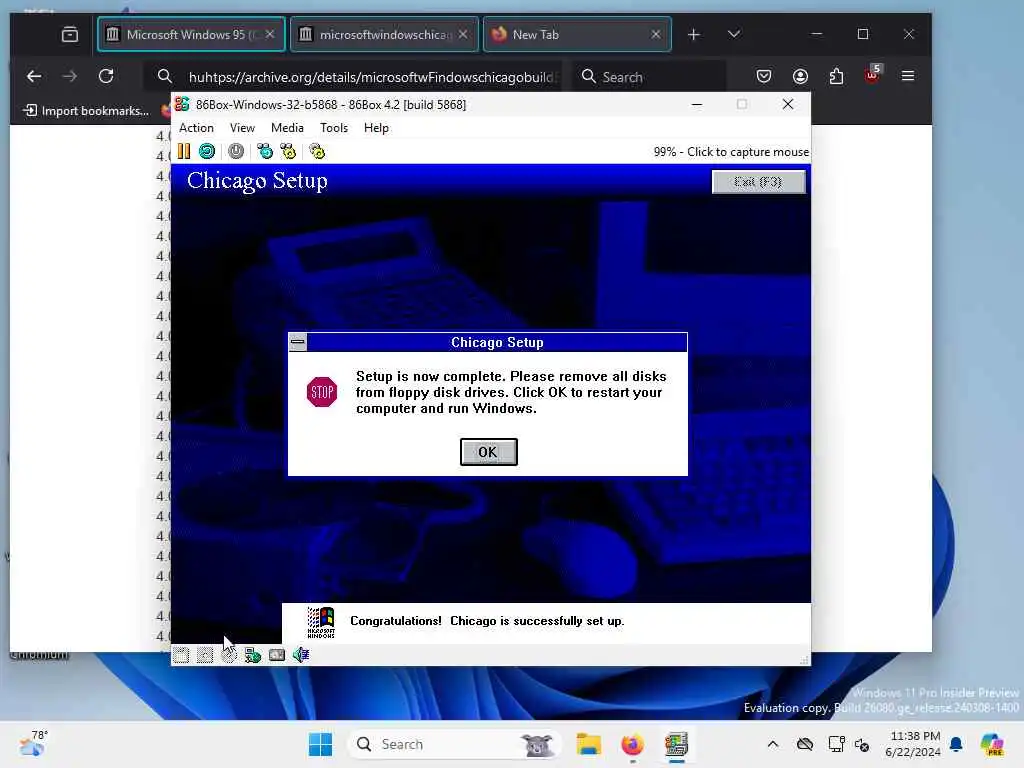
Task: Click the CD-ROM drive status icon
Action: pos(229,655)
